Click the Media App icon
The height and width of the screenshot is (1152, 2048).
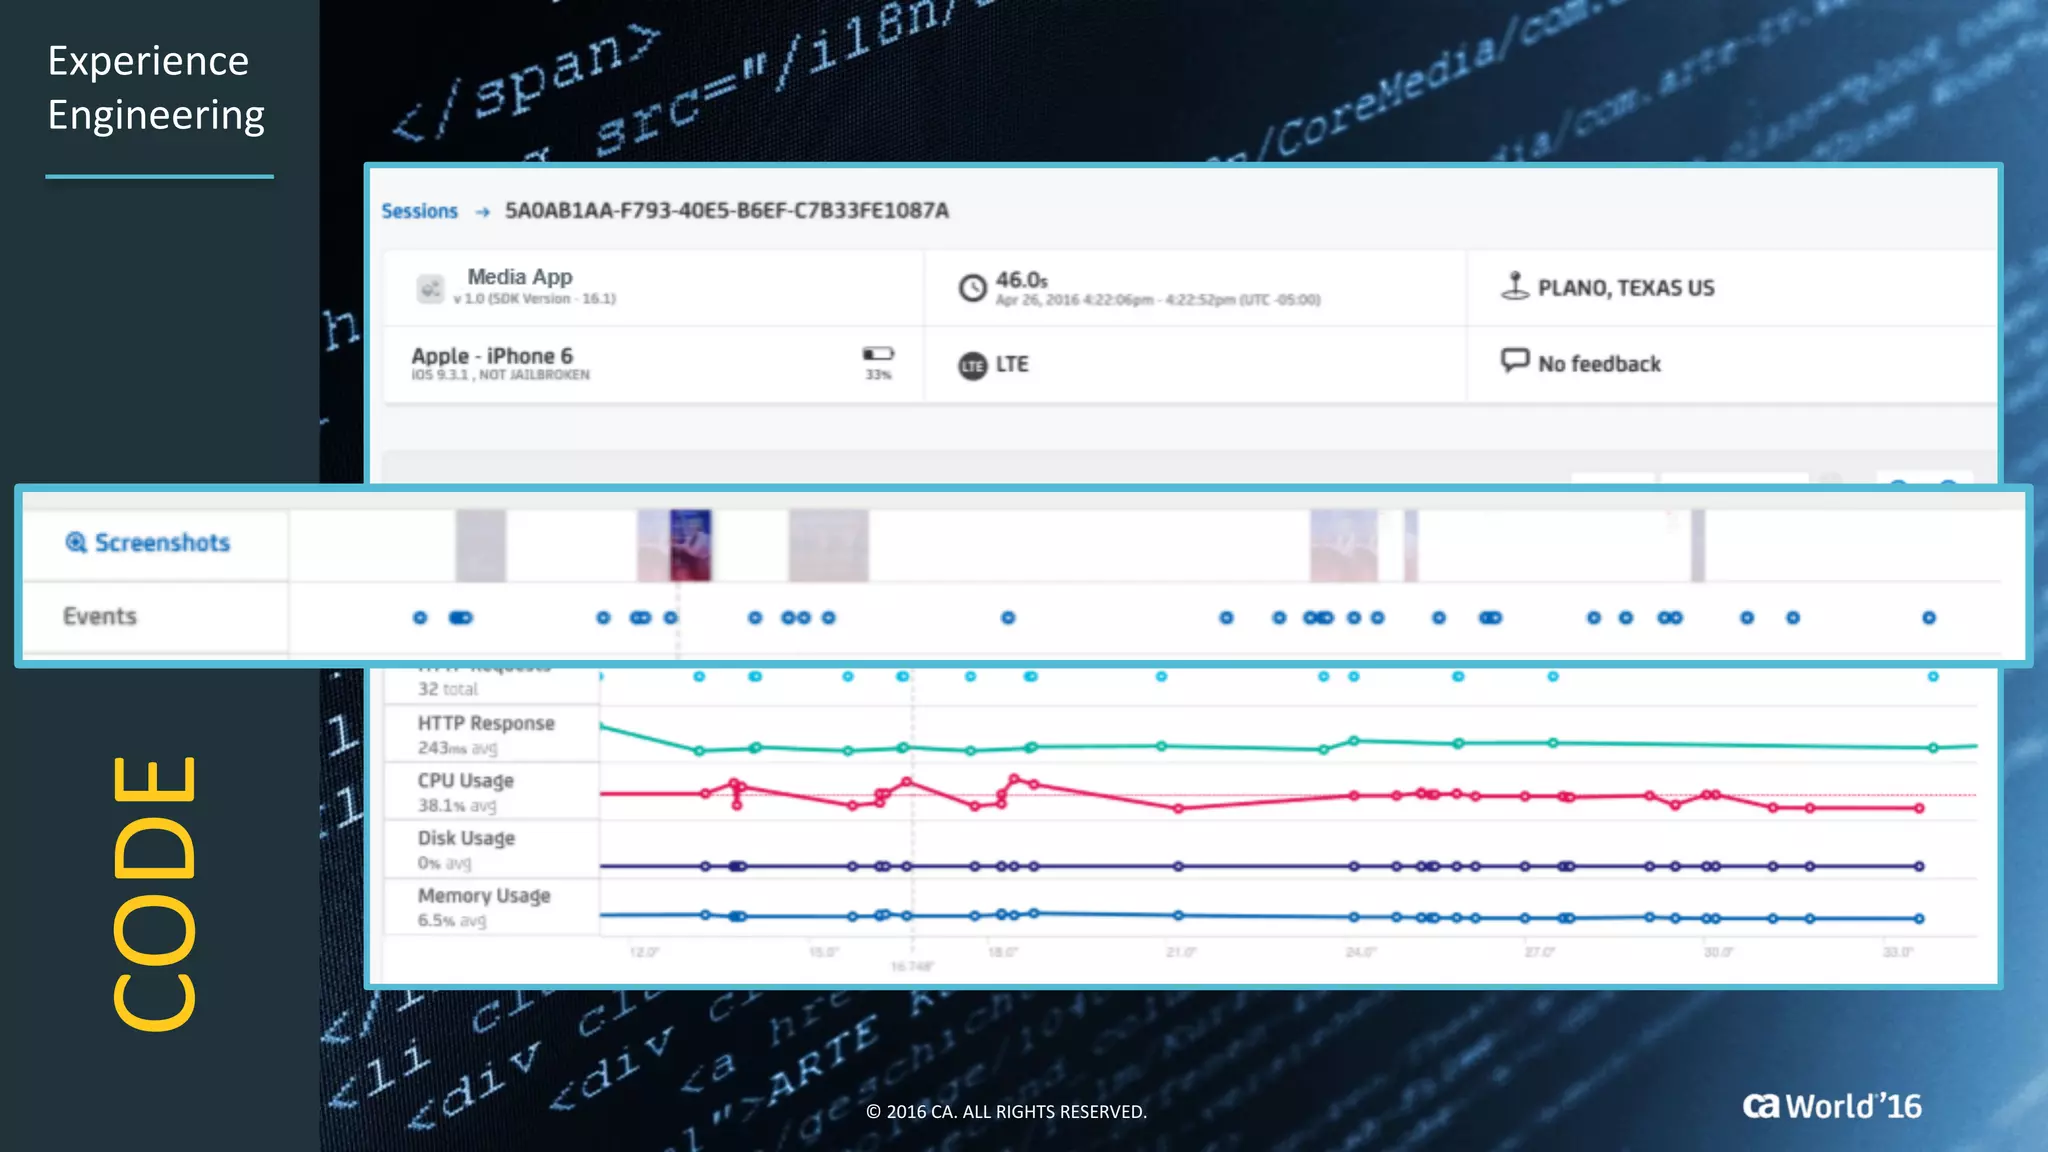click(430, 289)
